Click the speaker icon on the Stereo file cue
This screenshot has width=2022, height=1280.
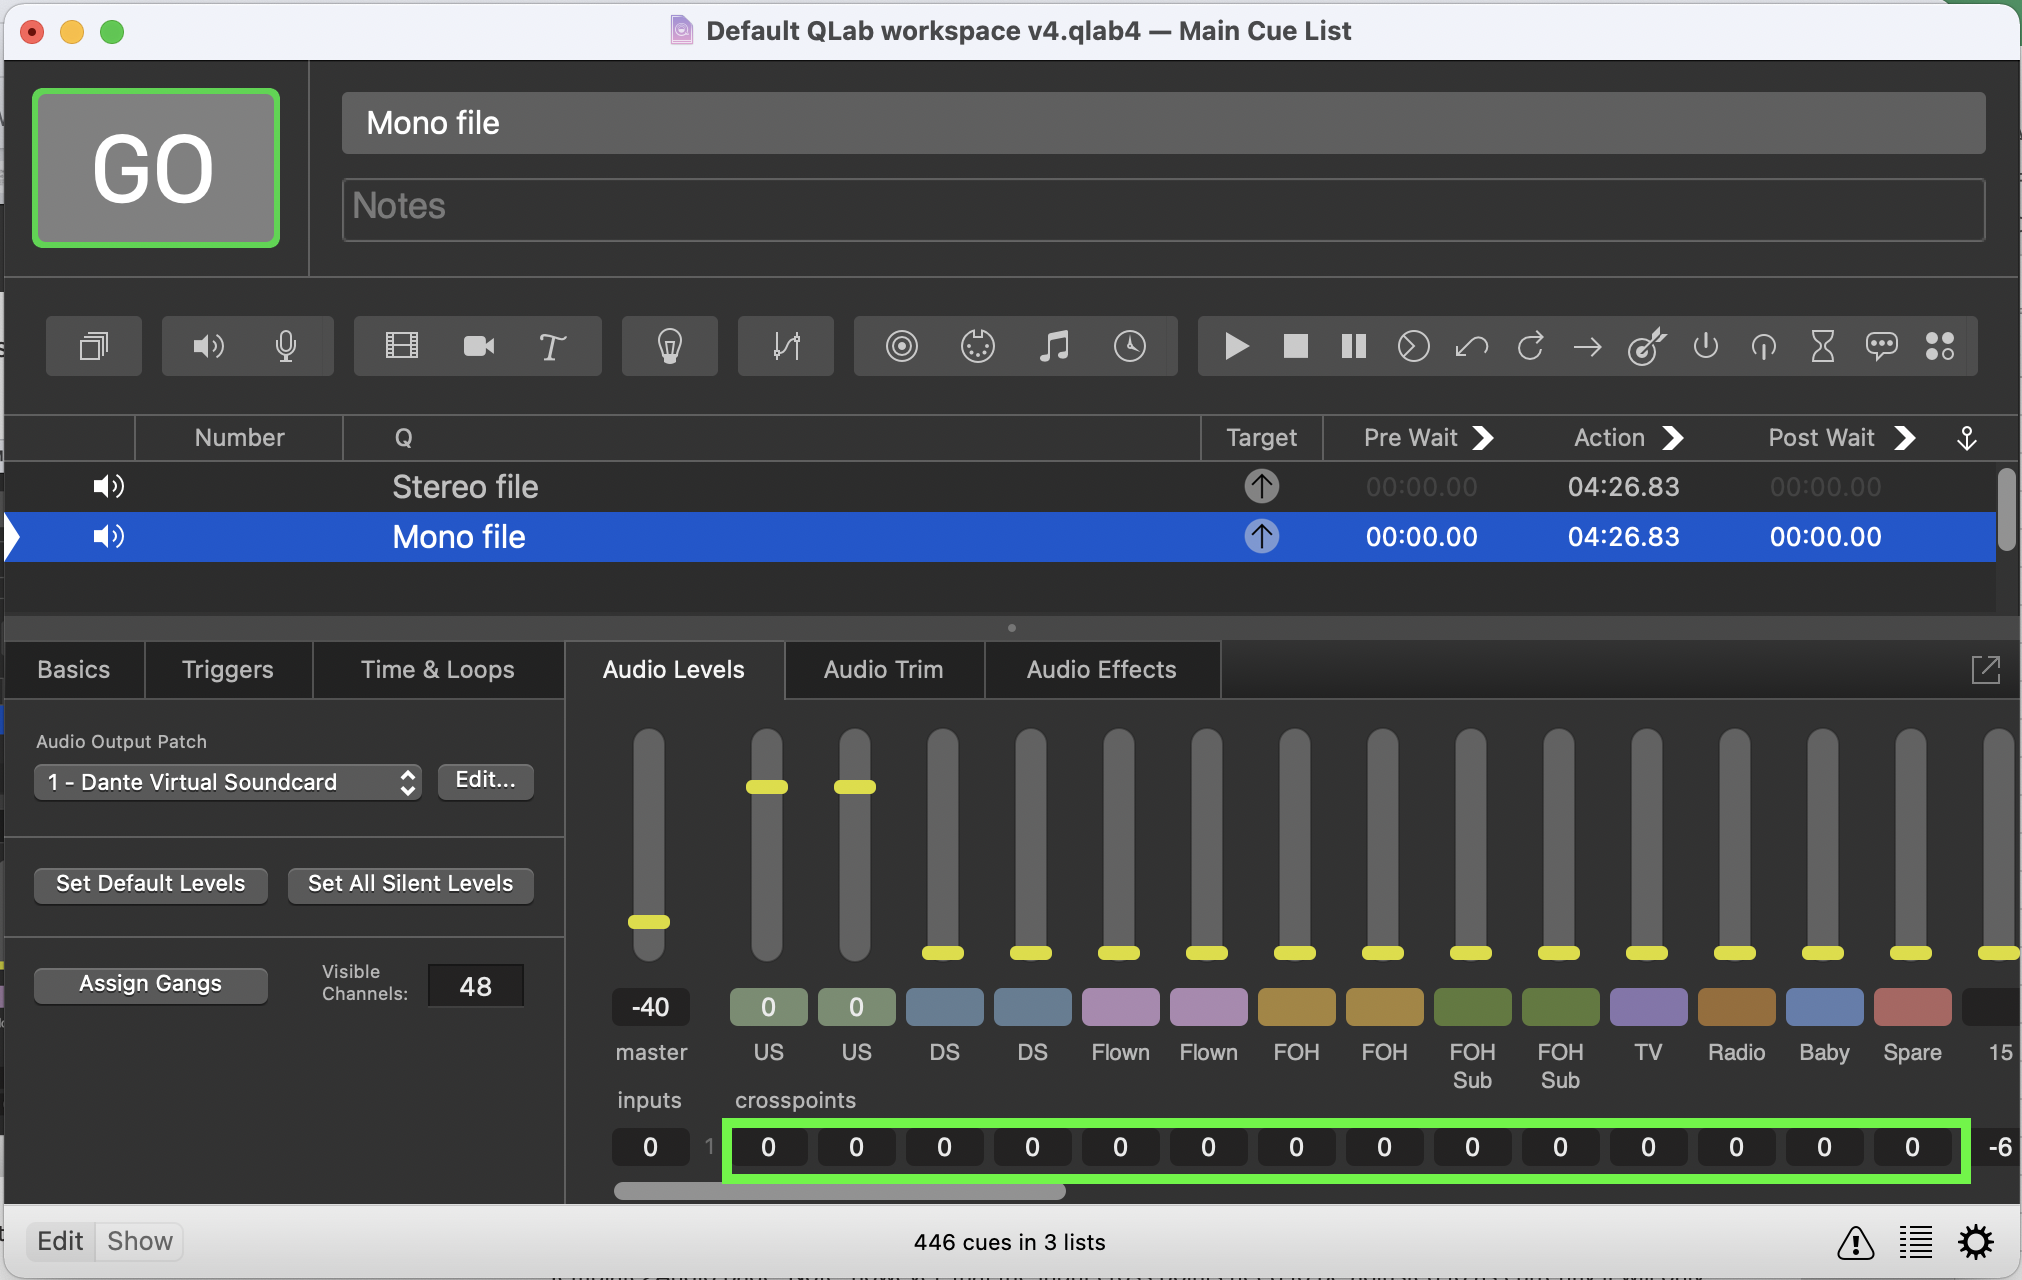click(x=108, y=486)
